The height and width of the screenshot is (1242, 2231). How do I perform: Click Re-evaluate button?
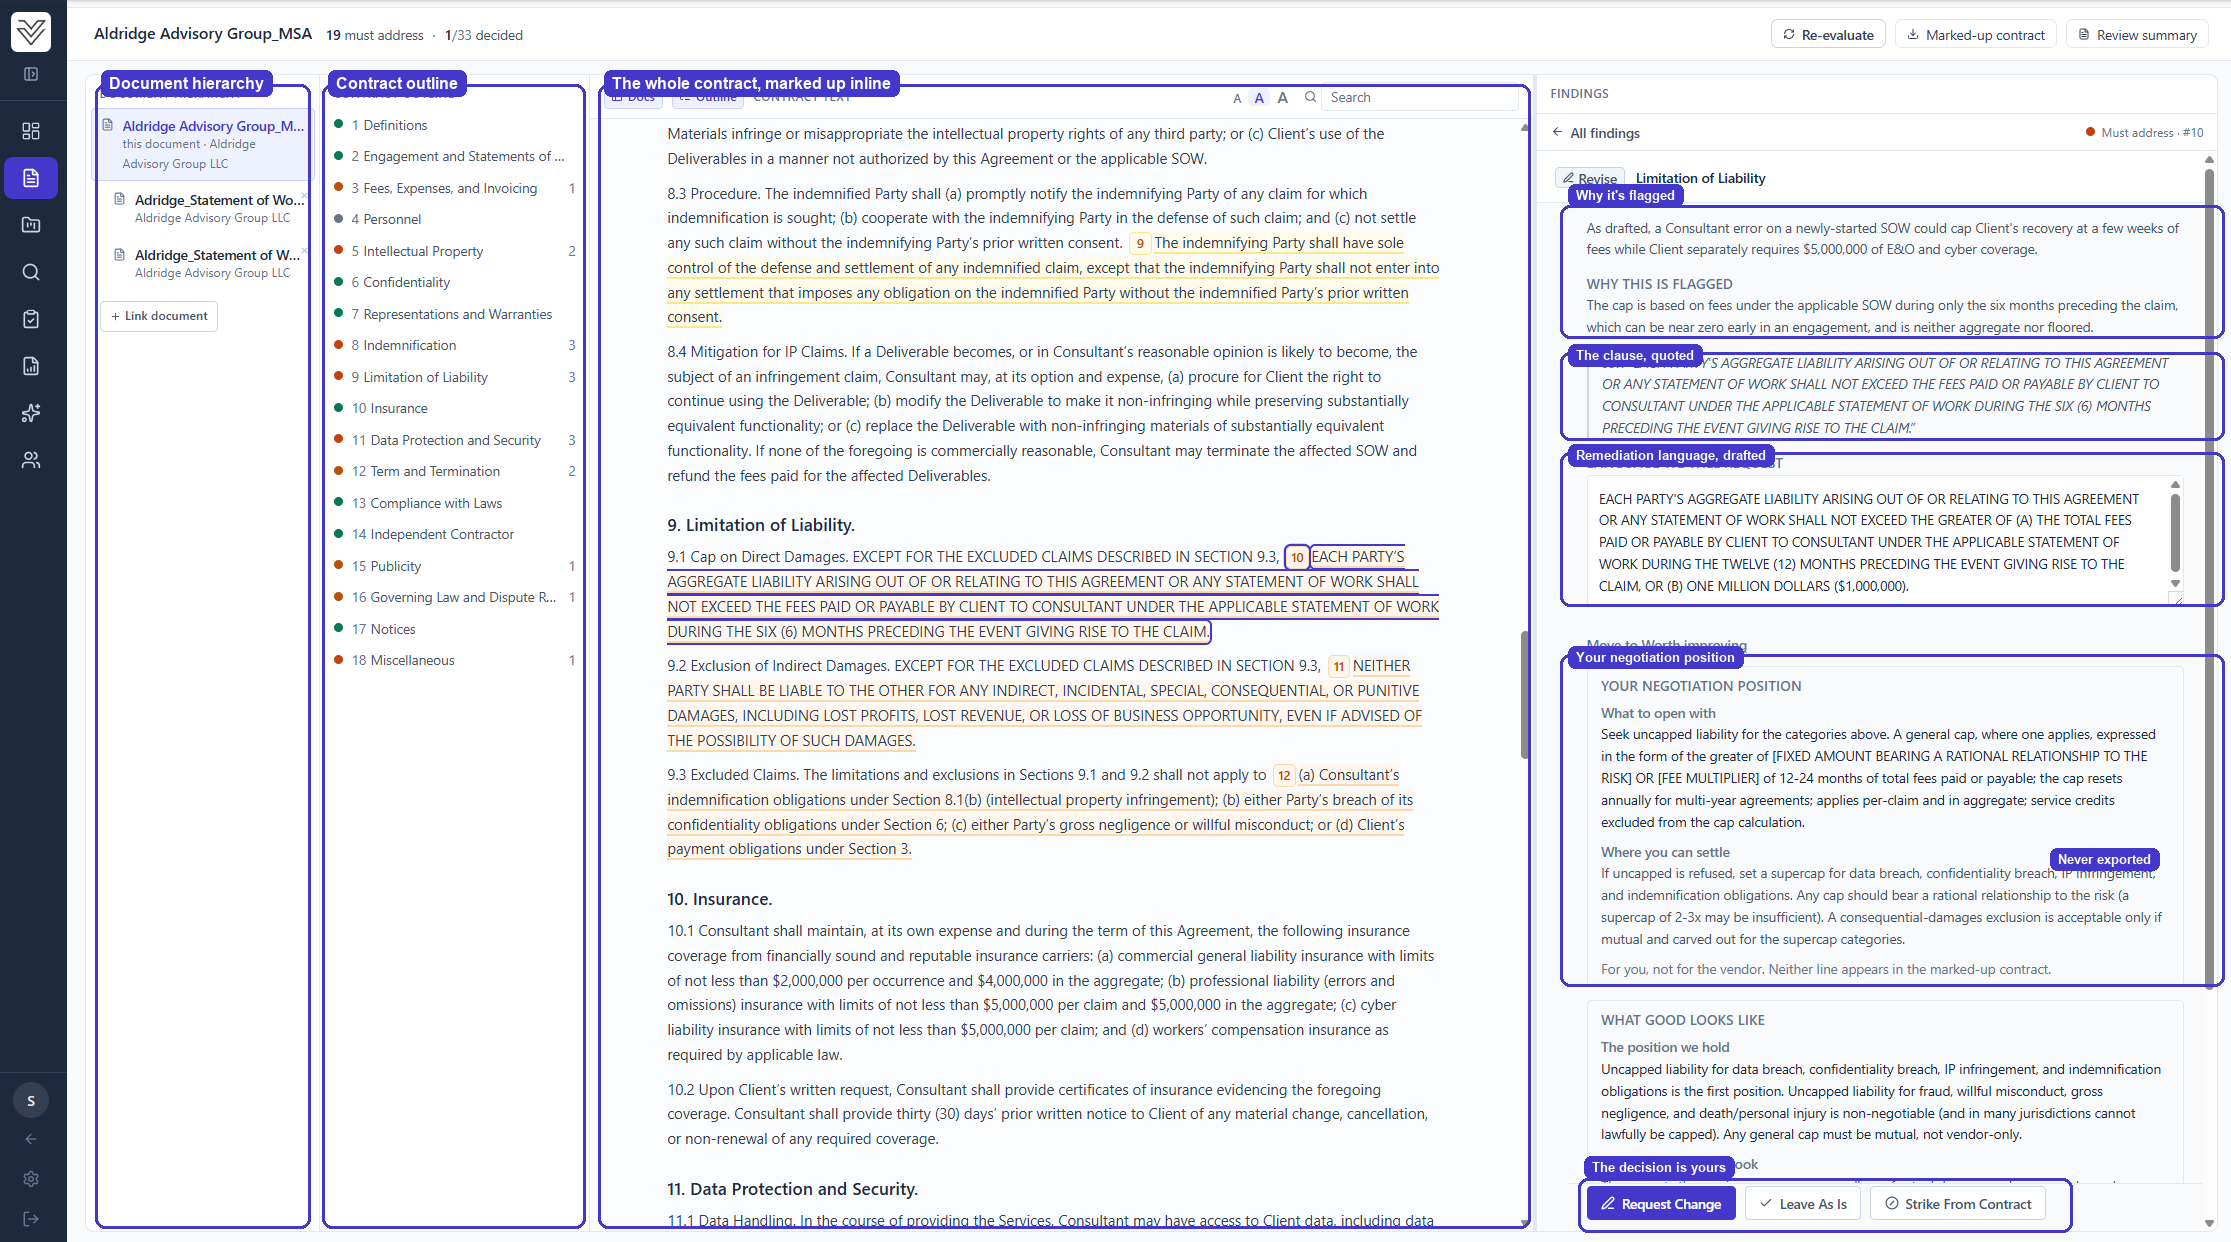click(x=1828, y=35)
